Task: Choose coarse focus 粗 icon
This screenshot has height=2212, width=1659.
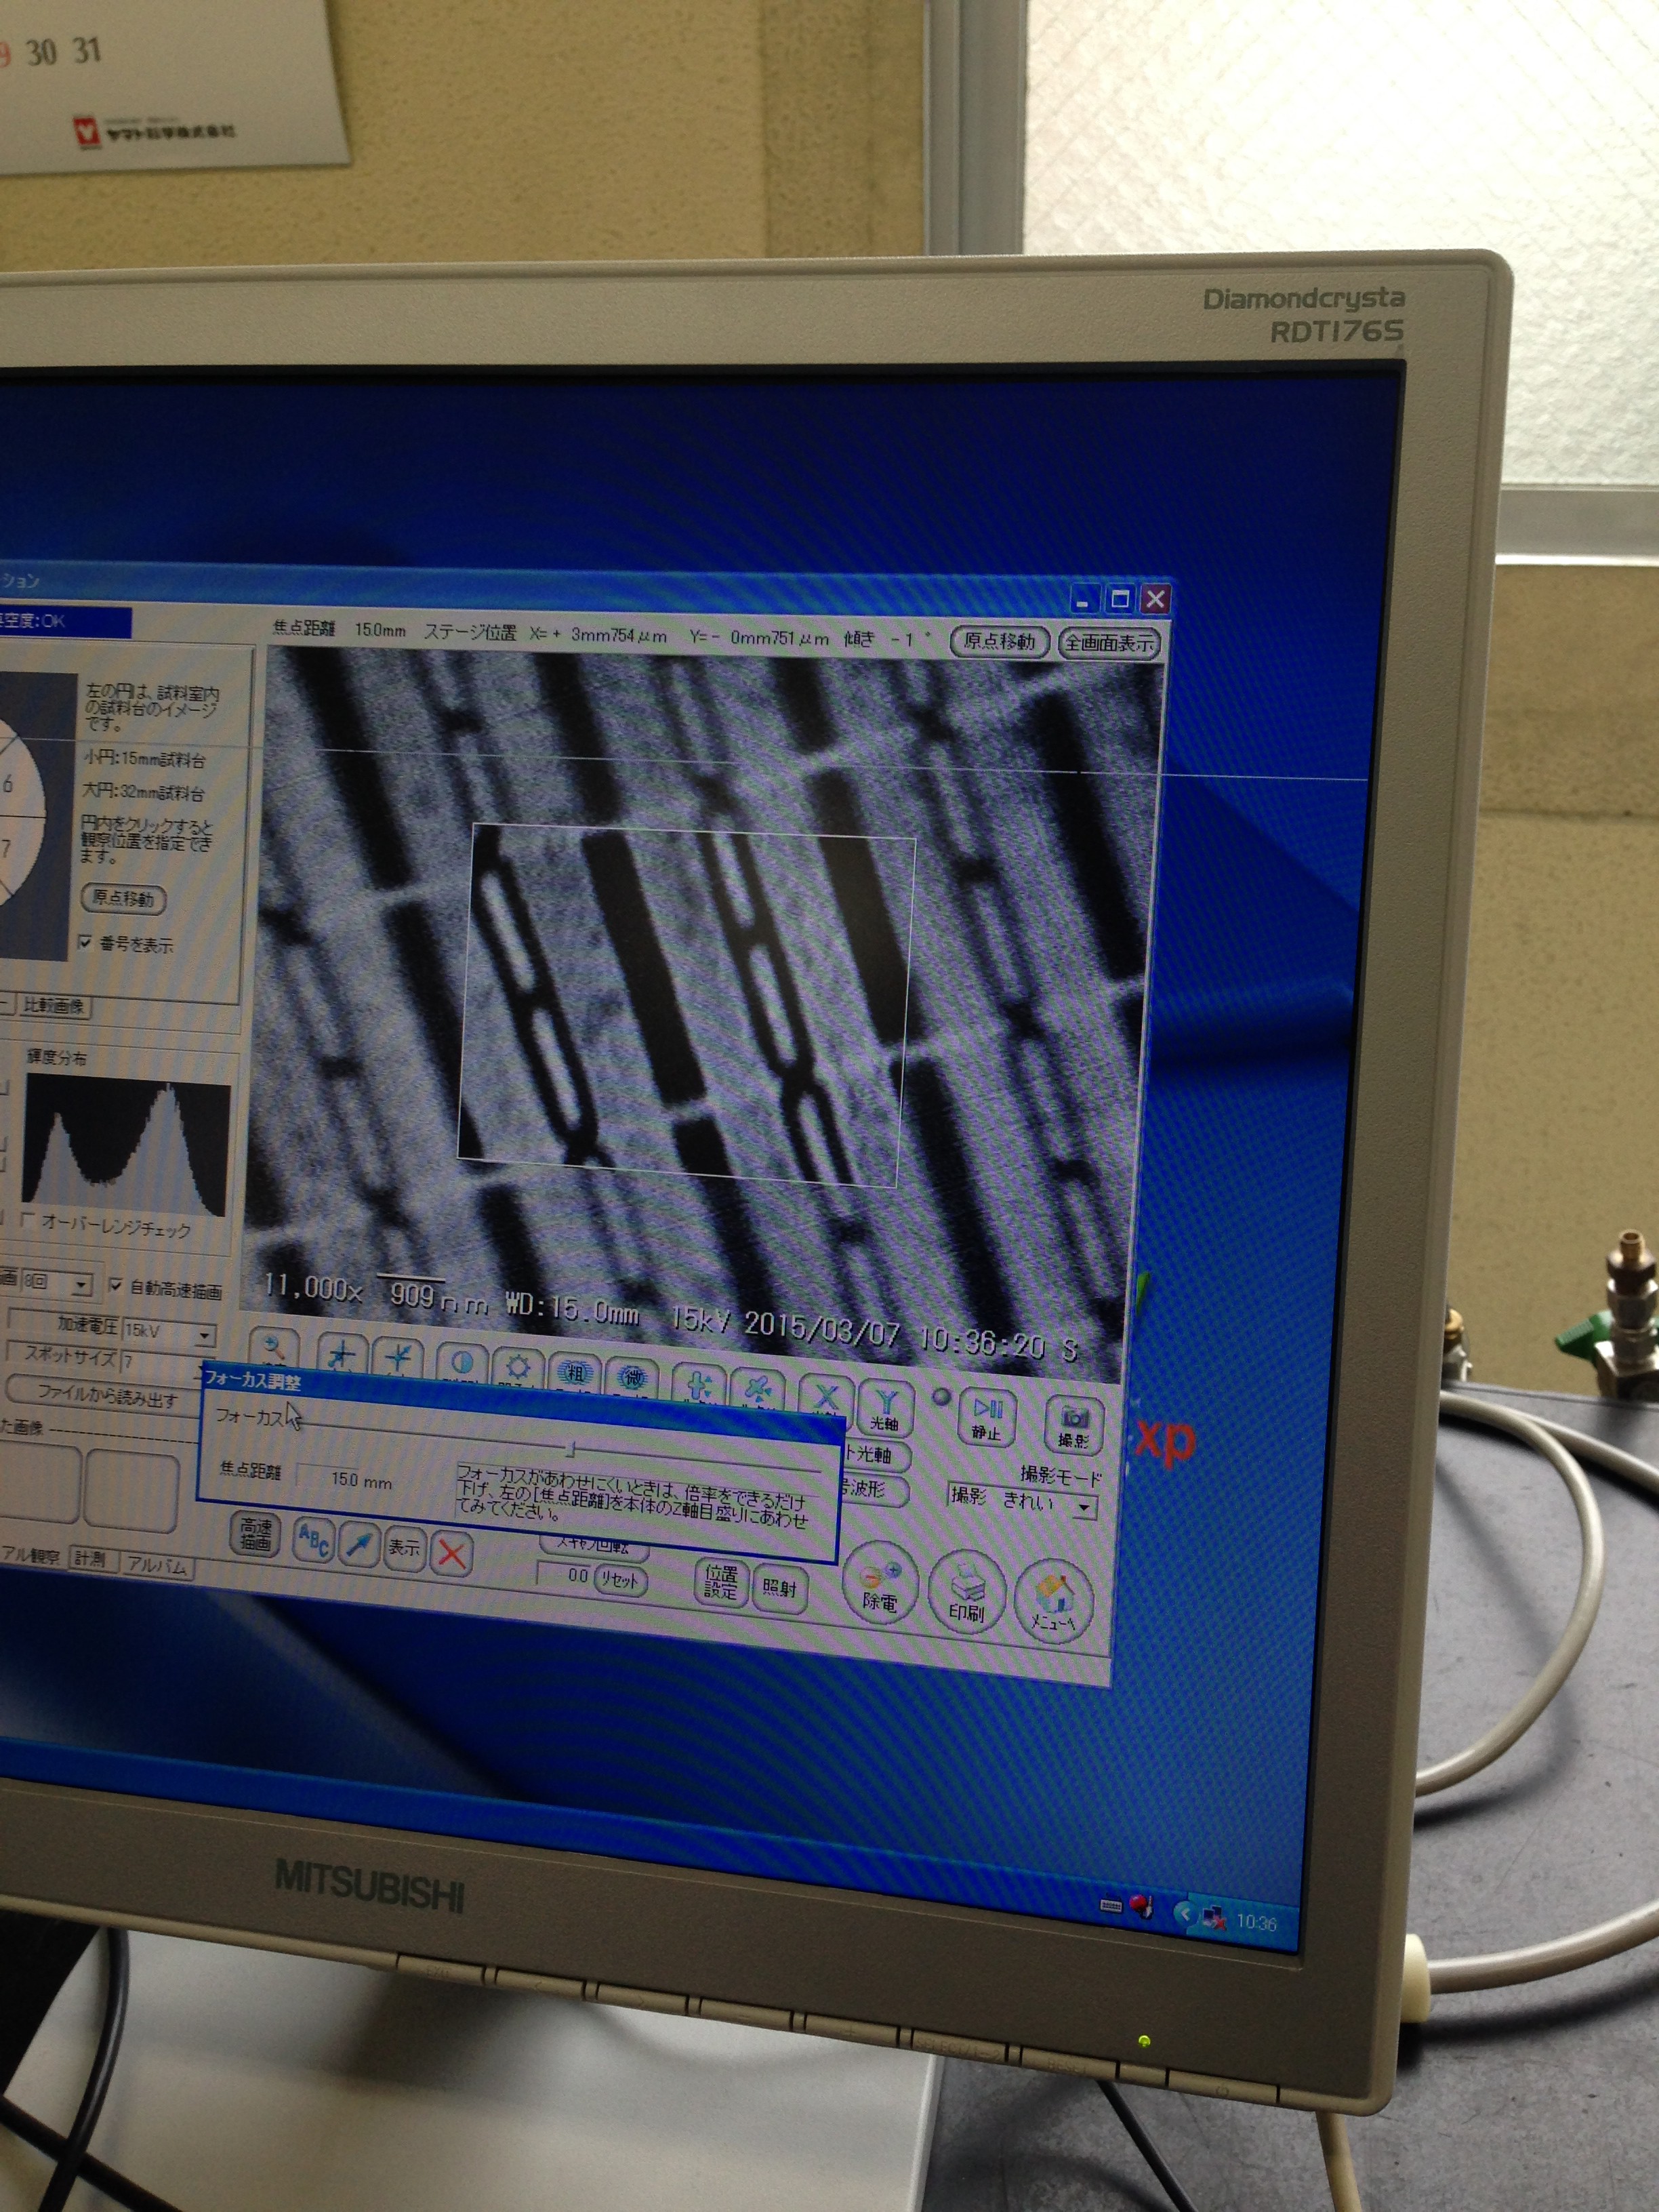Action: coord(576,1372)
